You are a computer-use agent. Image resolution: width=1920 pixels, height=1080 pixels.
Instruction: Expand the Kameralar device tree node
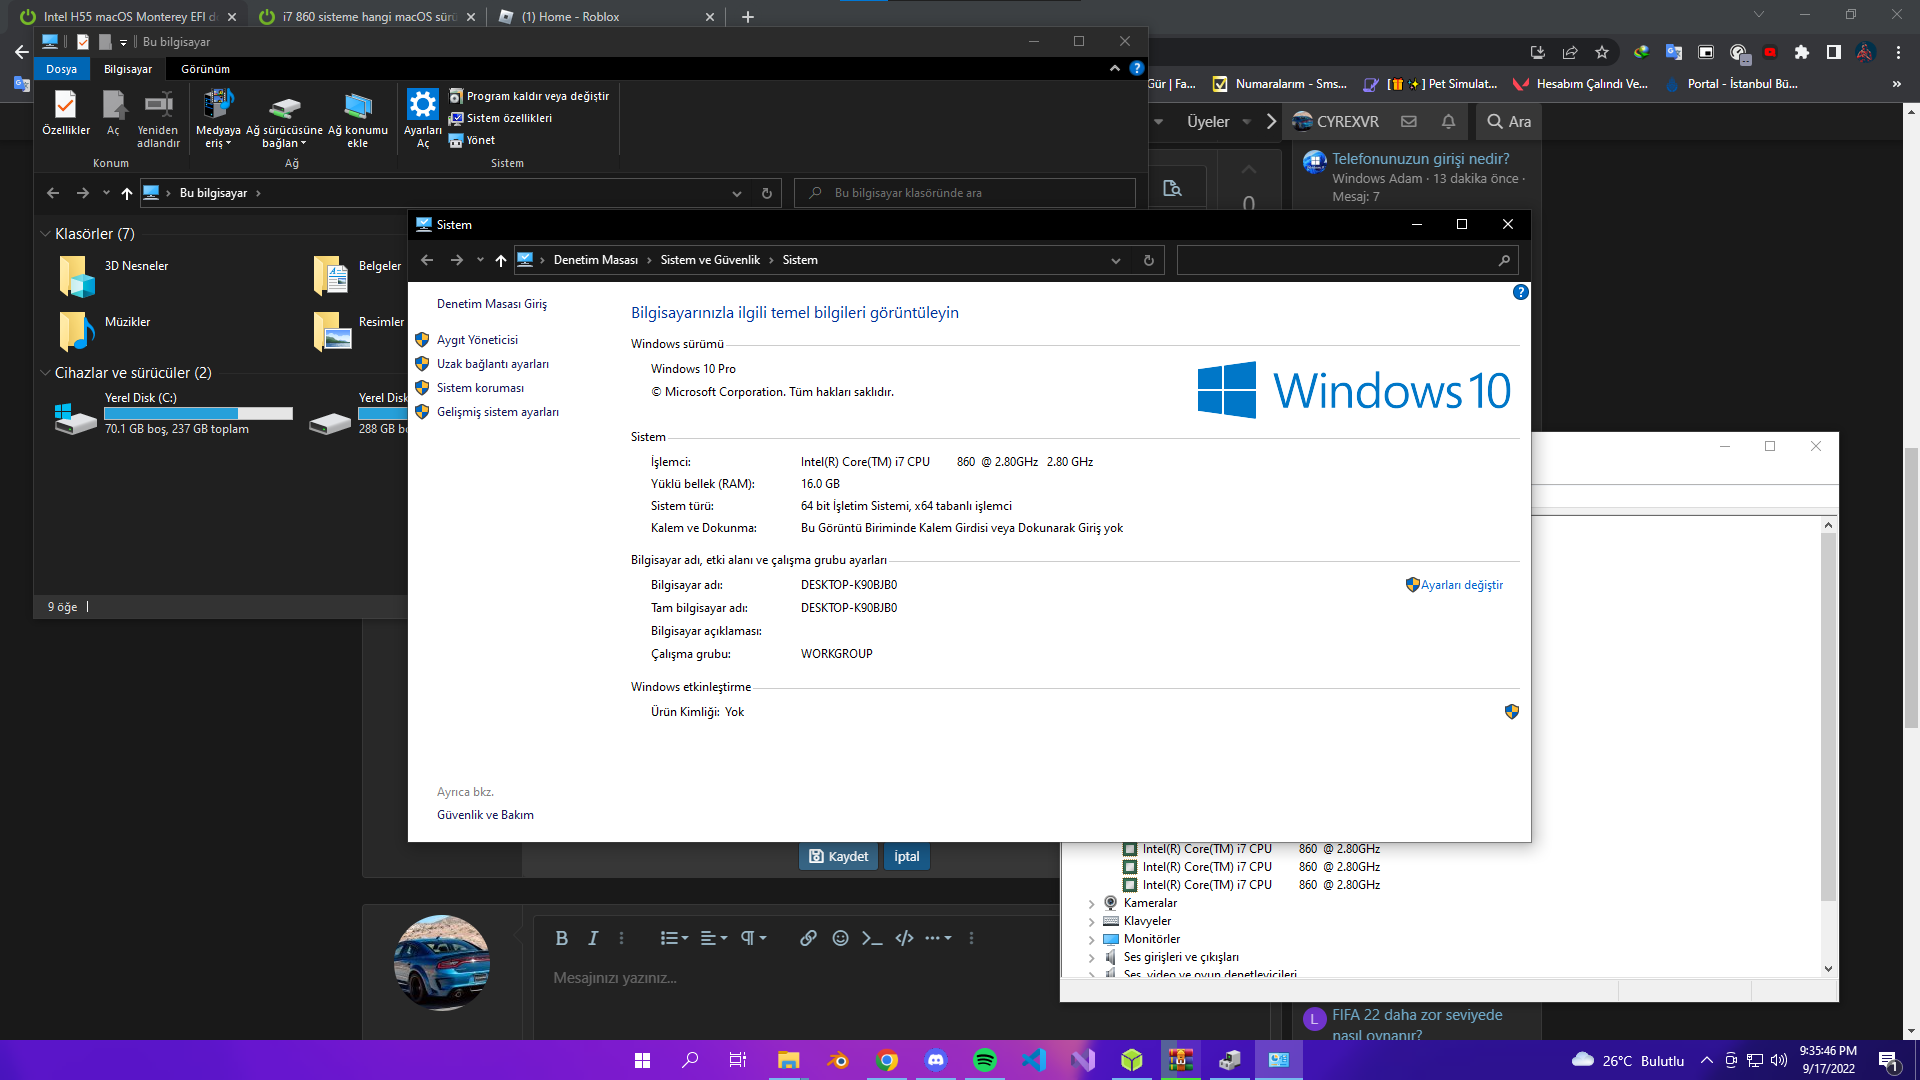click(x=1091, y=903)
